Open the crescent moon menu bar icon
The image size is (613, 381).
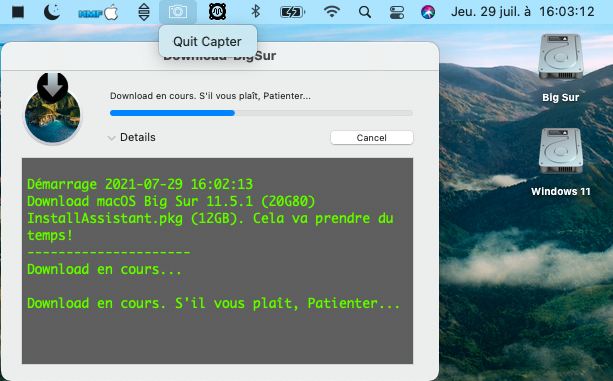(x=52, y=12)
